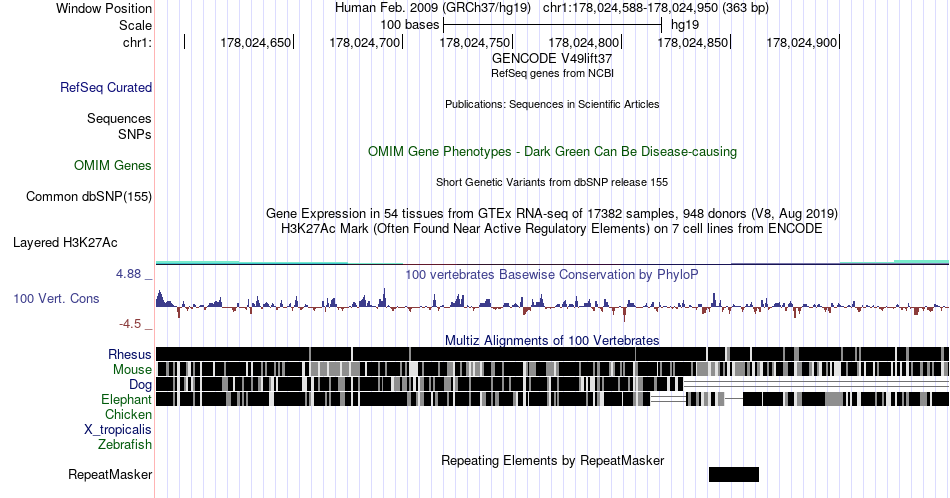
Task: Click the RefSeq Curated track label
Action: (x=106, y=87)
